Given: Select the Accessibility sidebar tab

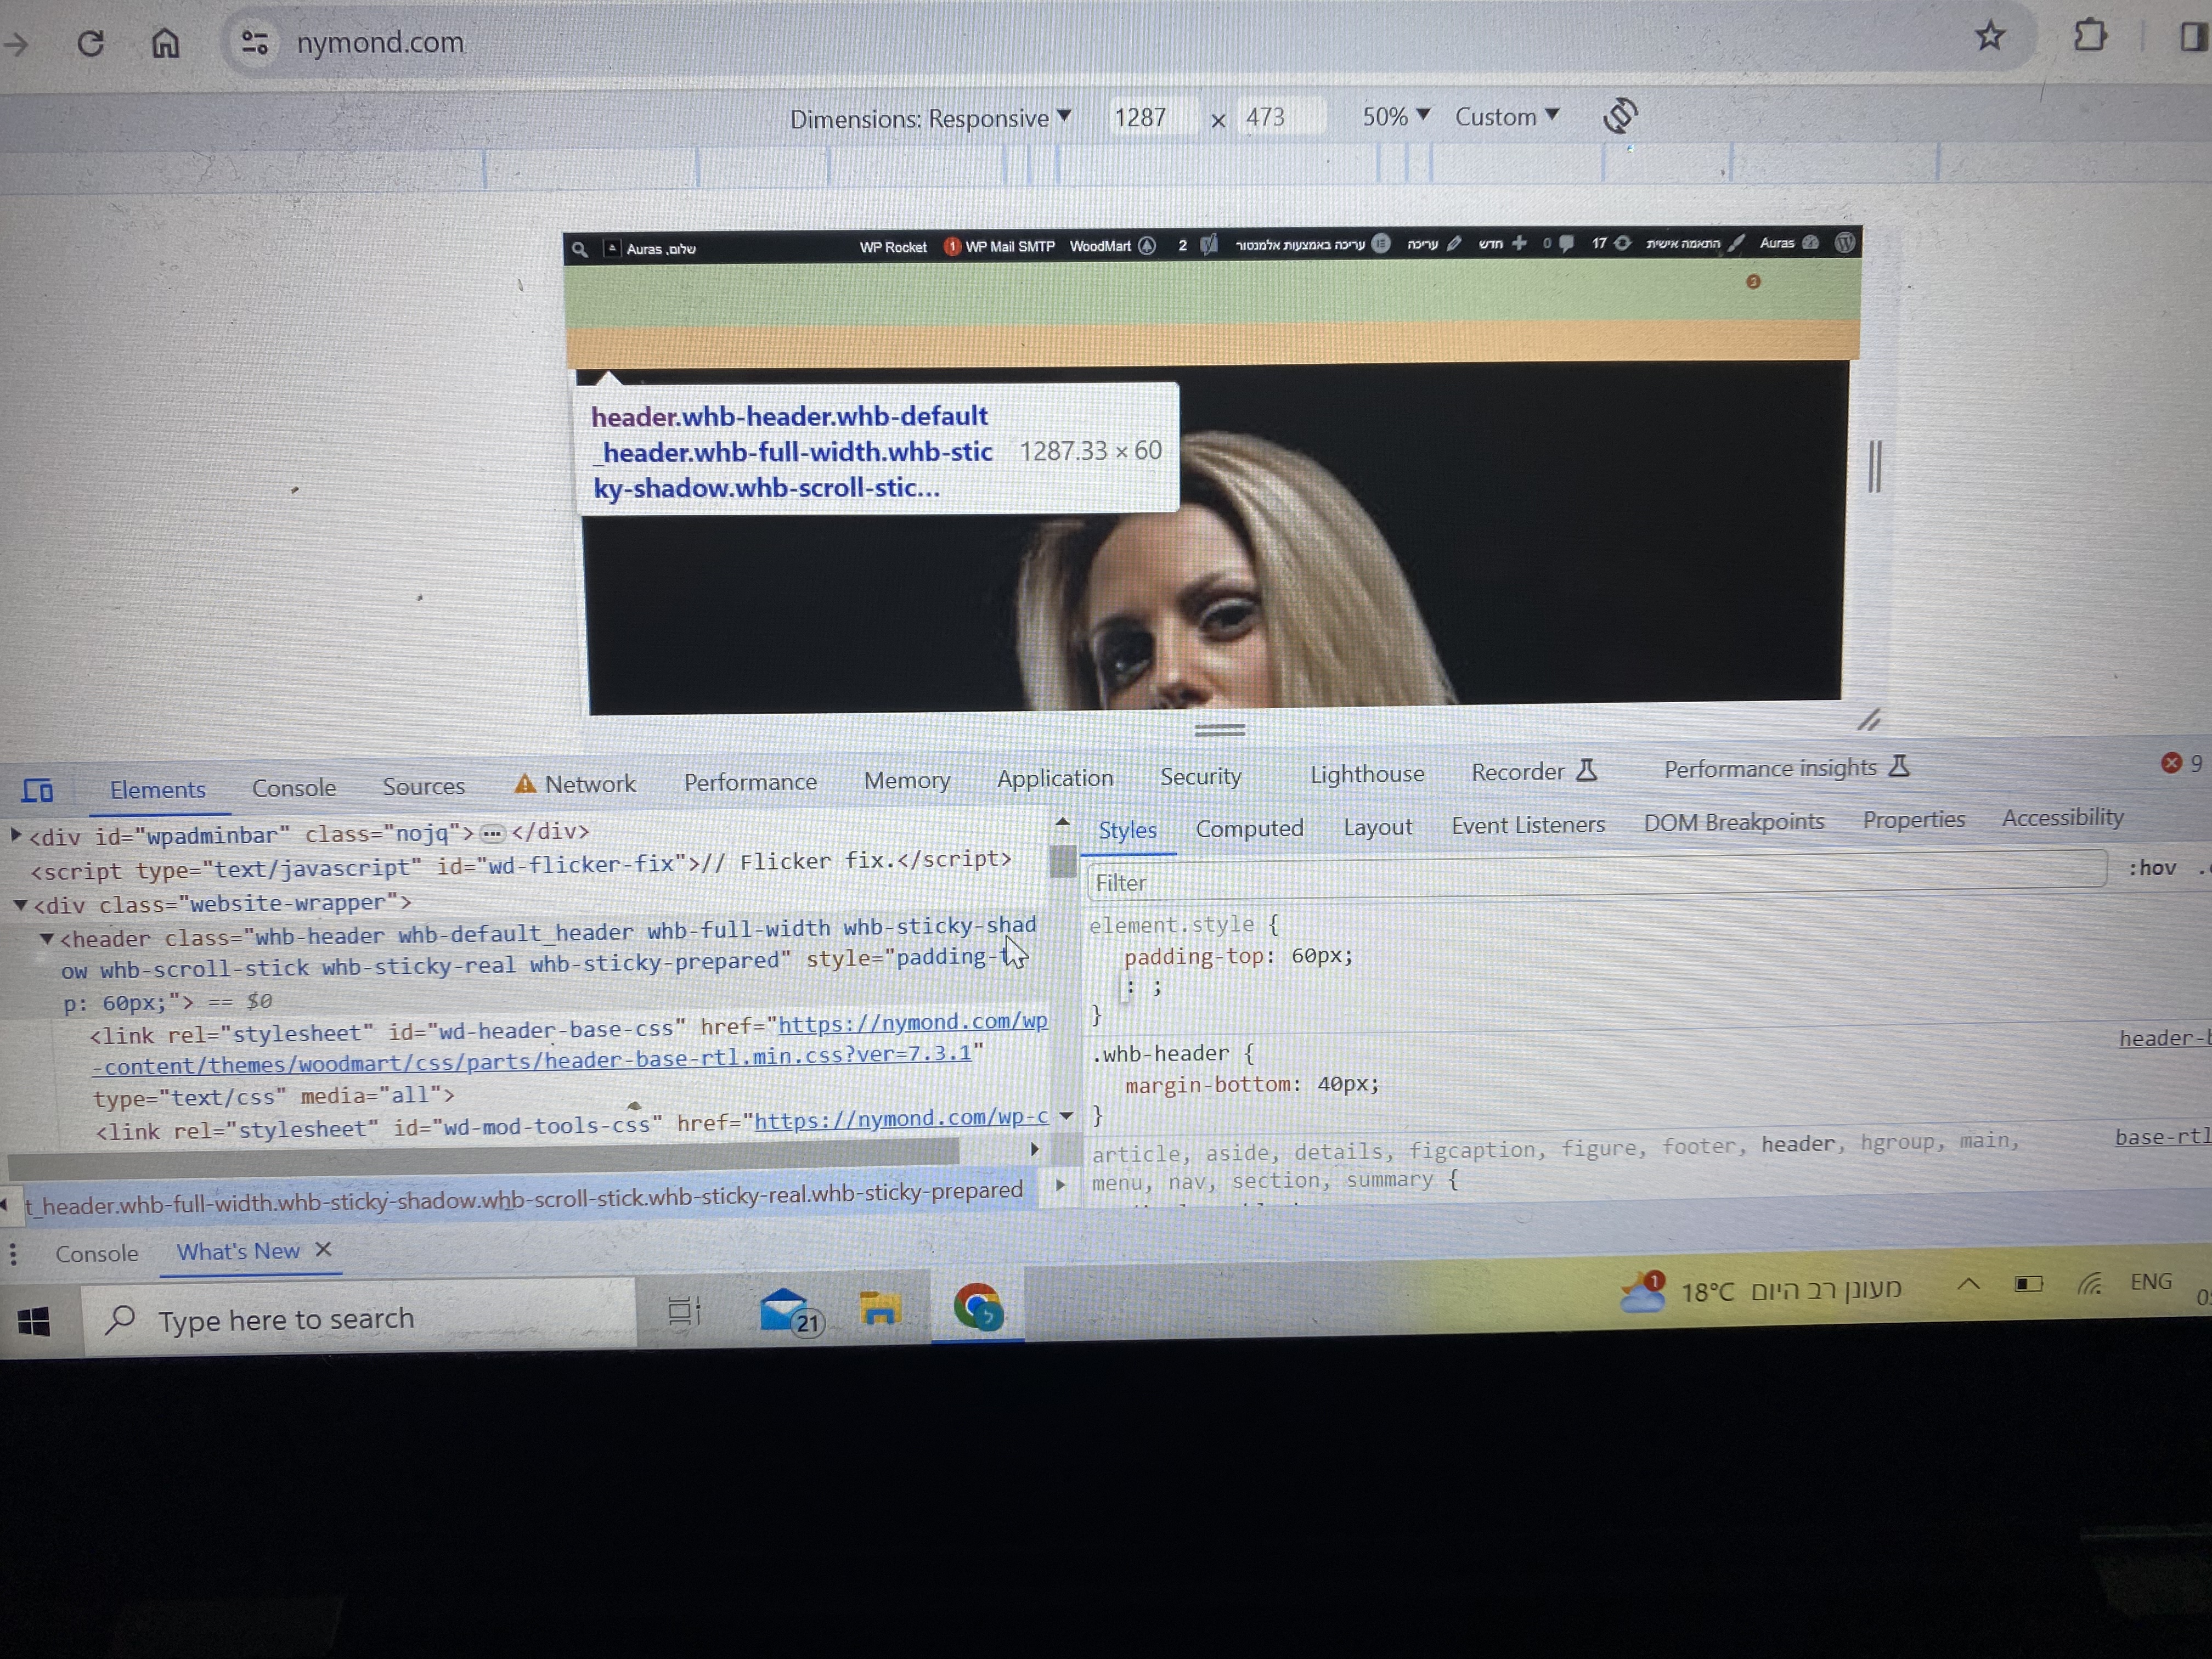Looking at the screenshot, I should (2063, 818).
